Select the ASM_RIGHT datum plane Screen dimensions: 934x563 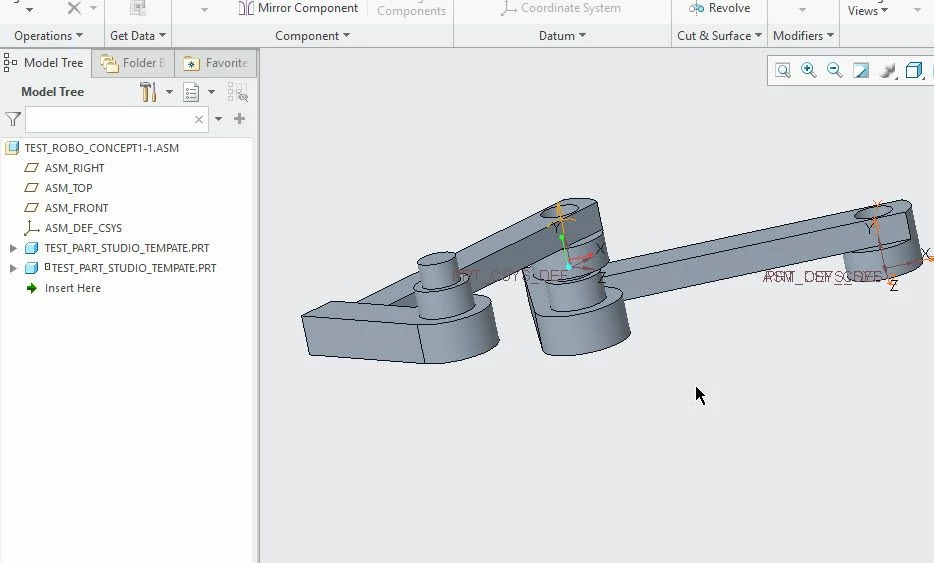point(74,168)
